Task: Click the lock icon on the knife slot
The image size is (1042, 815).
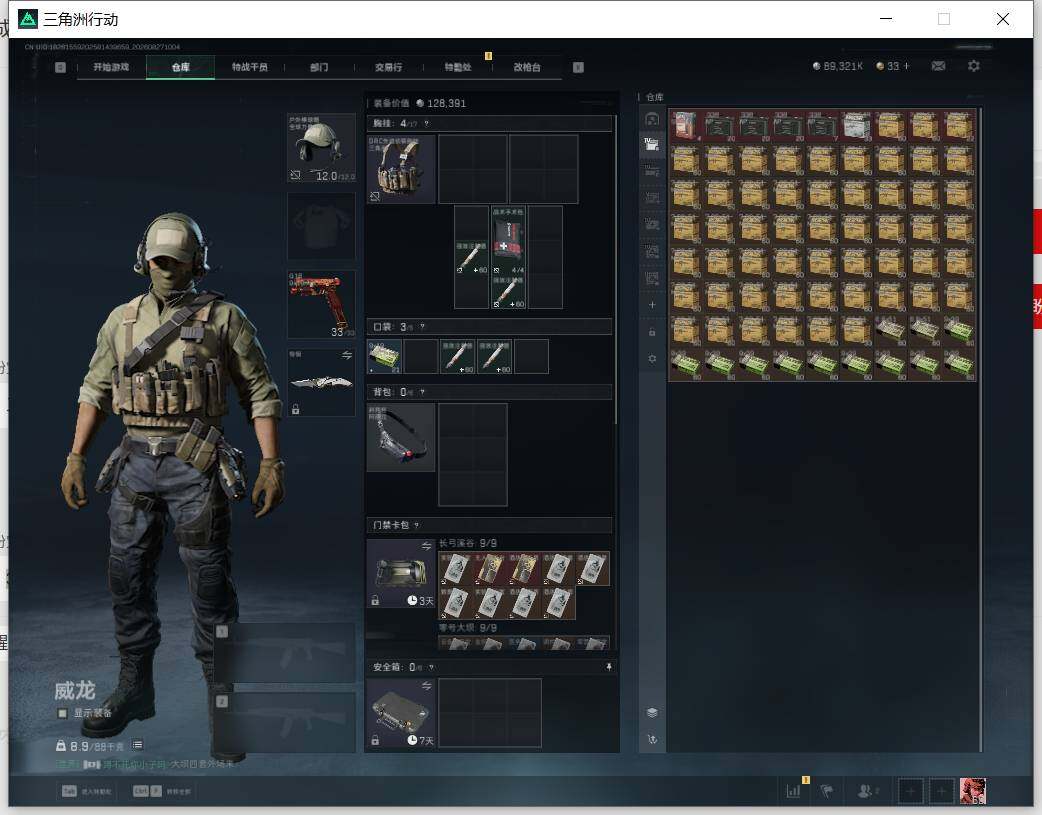Action: click(296, 409)
